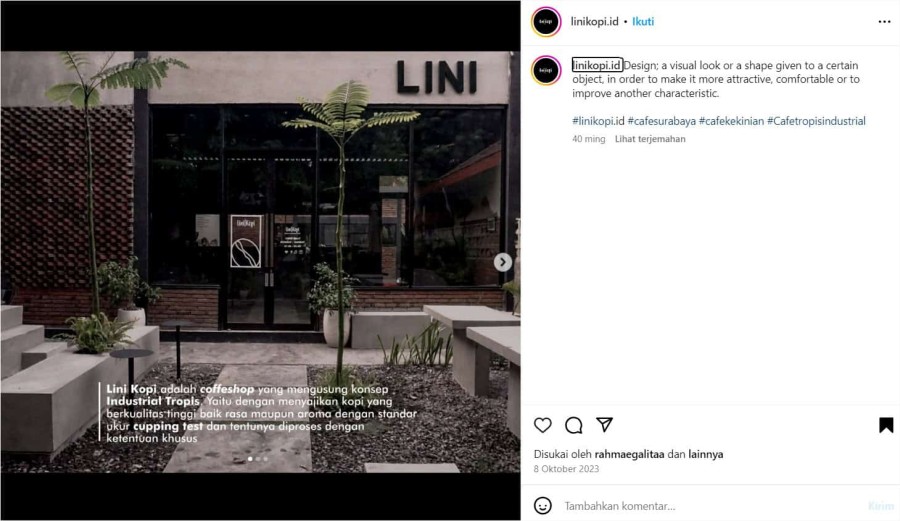Like the post with the heart icon
This screenshot has height=521, width=900.
[542, 425]
